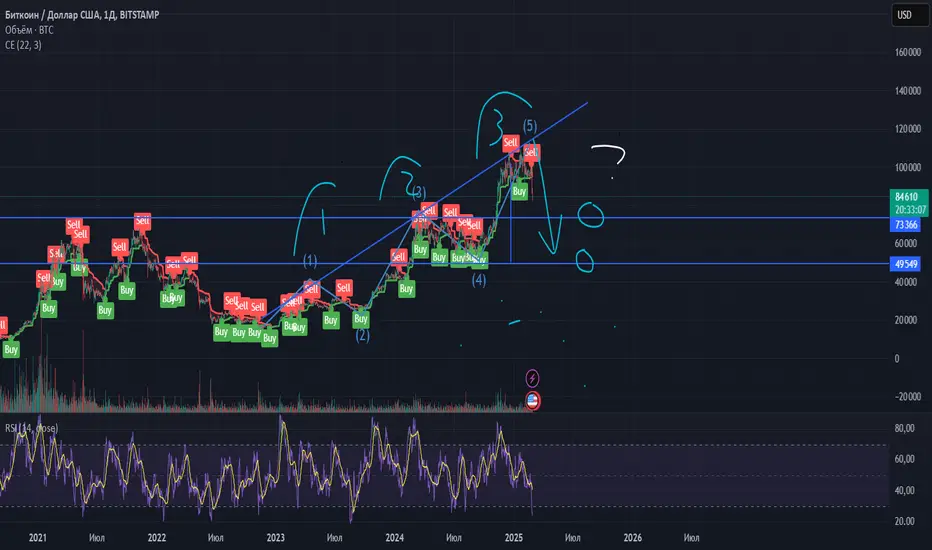Click the 2021 label on time axis

37,538
